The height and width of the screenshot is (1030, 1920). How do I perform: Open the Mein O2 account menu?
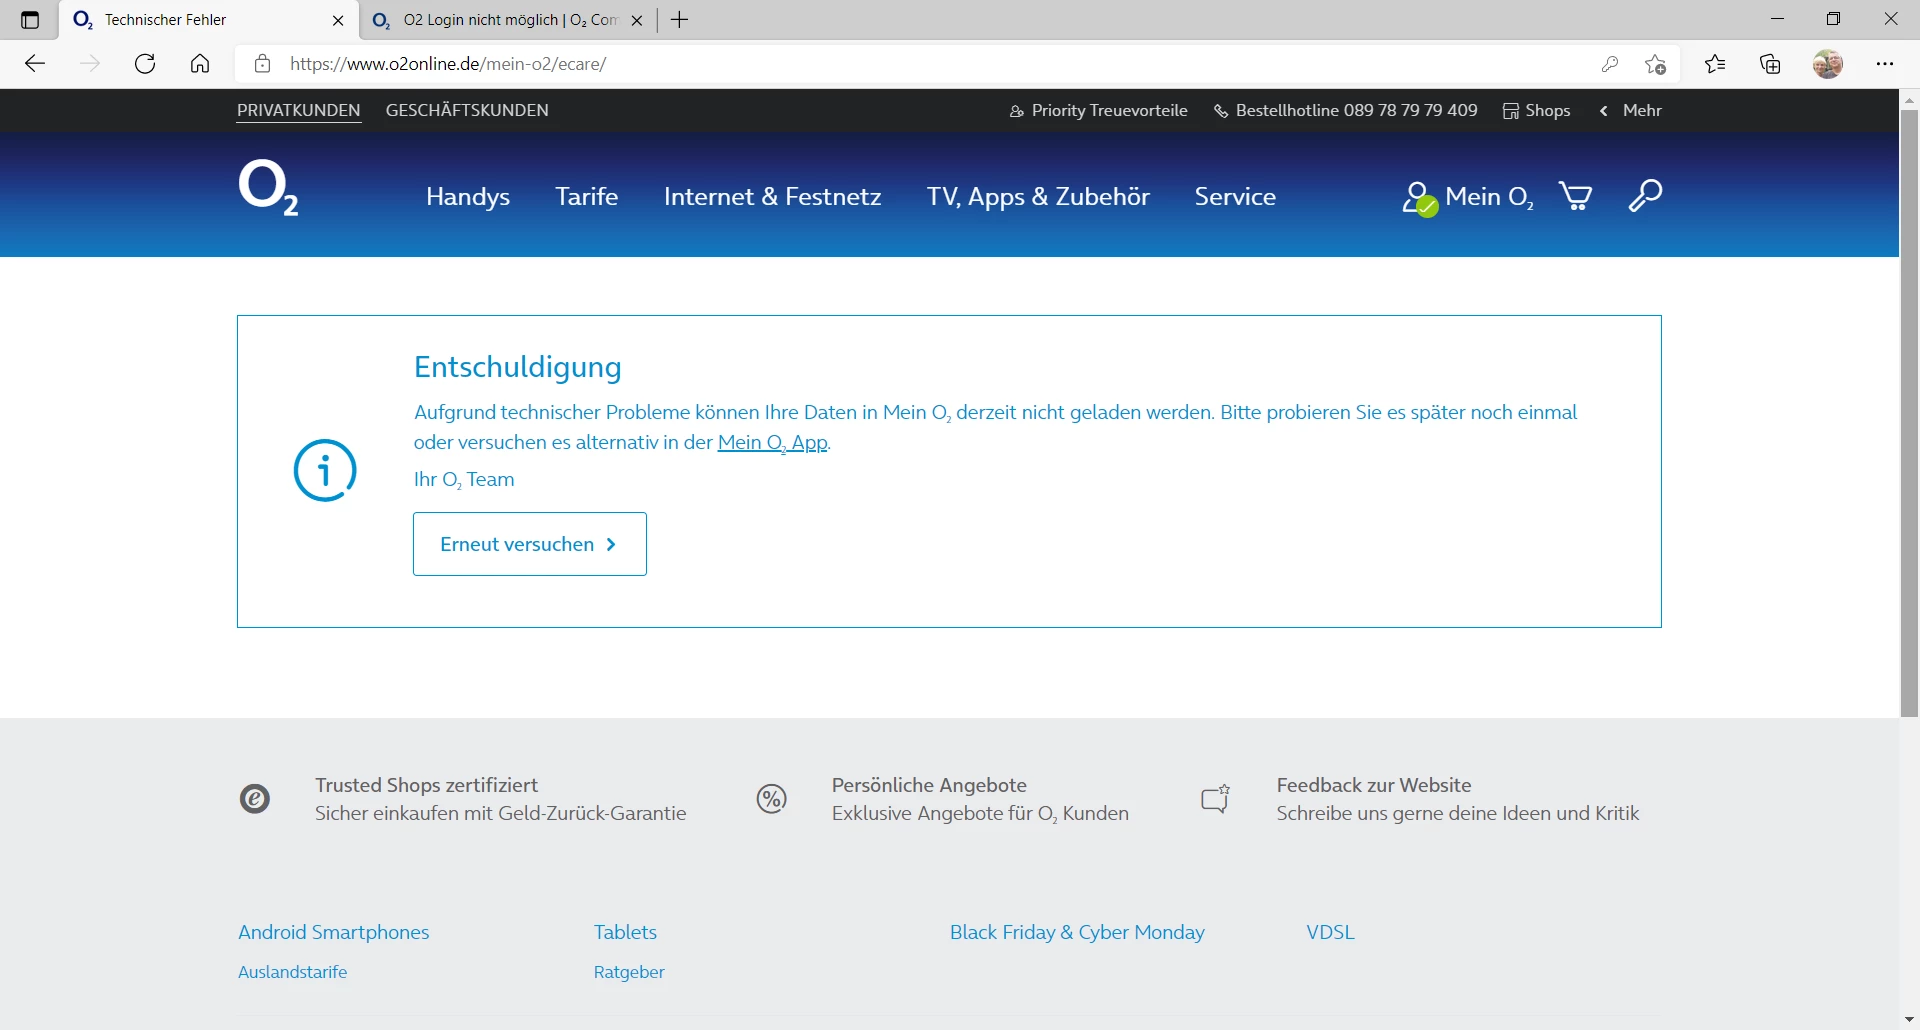[x=1467, y=197]
